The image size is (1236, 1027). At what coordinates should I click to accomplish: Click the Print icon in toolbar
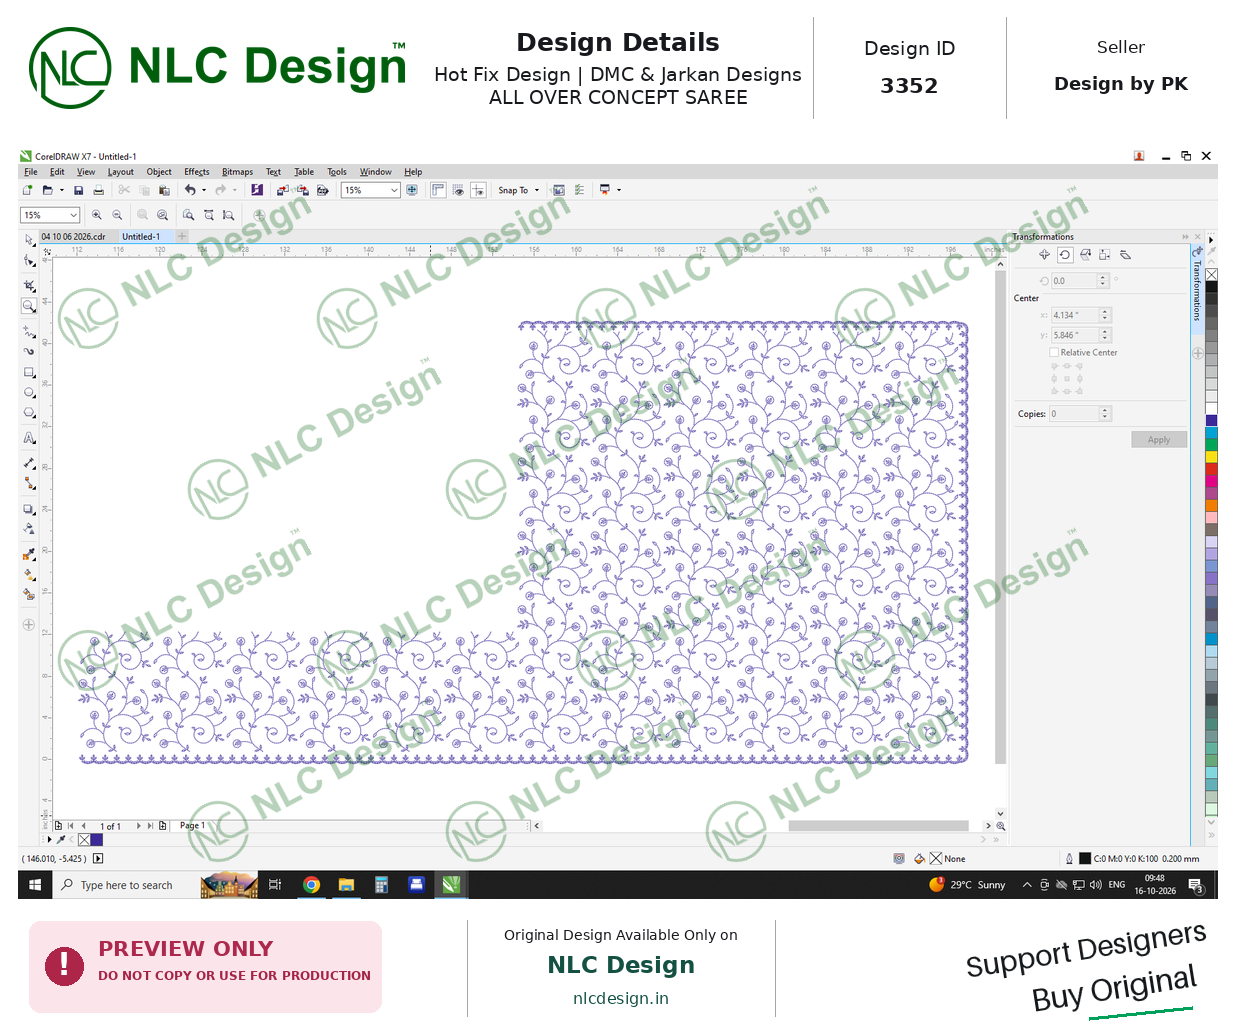point(98,190)
